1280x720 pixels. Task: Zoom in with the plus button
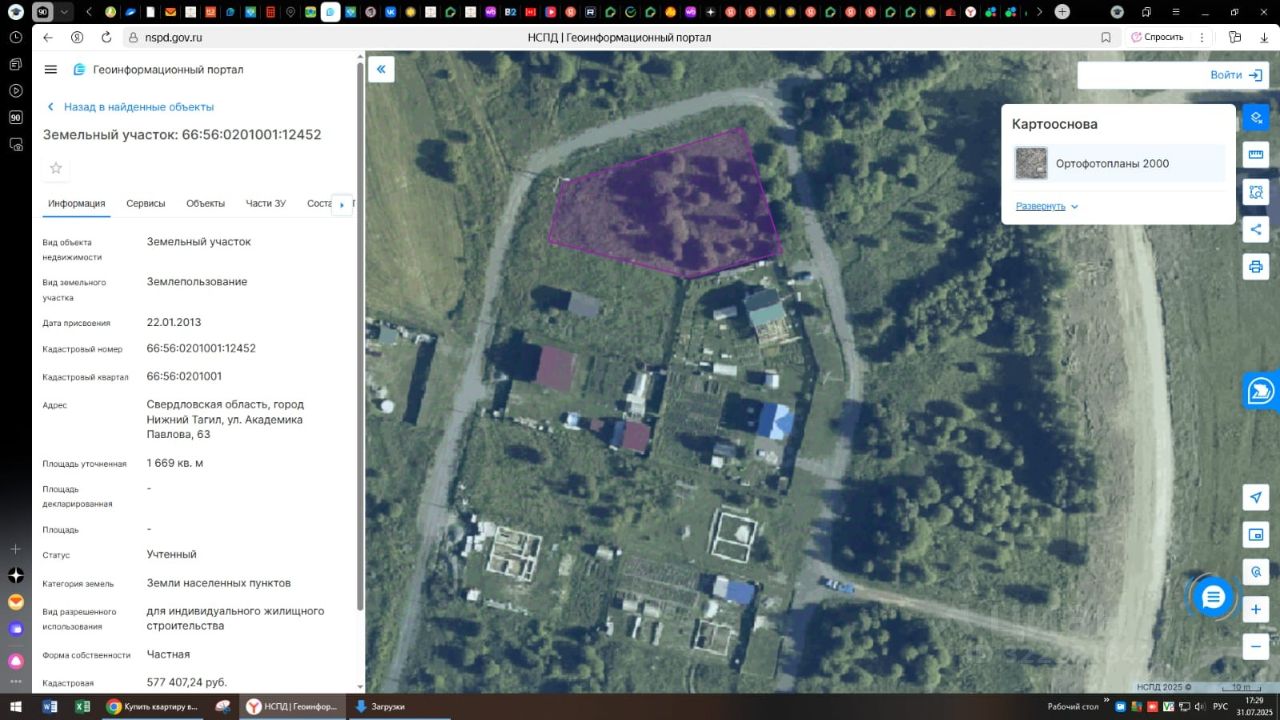(1256, 608)
